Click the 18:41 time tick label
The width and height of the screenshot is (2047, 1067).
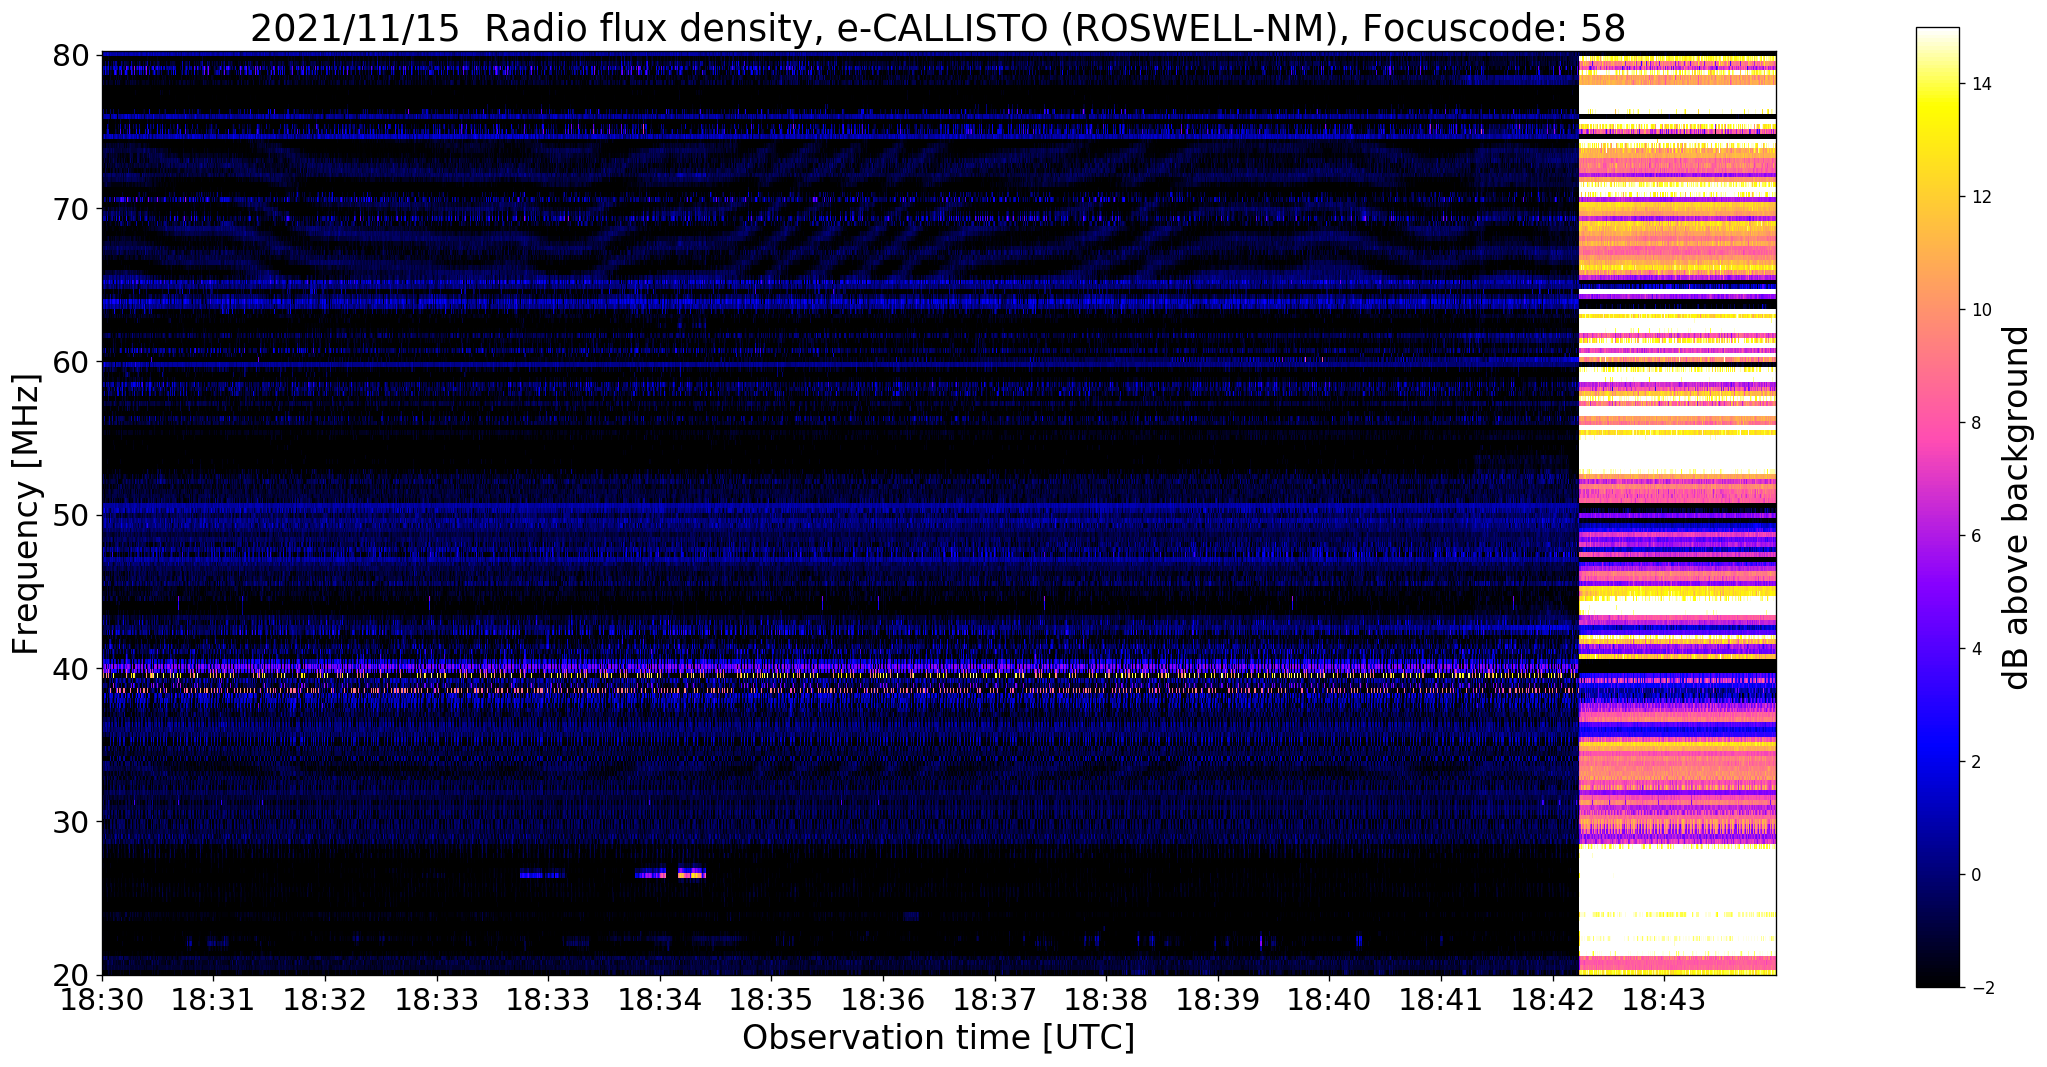(1441, 1000)
